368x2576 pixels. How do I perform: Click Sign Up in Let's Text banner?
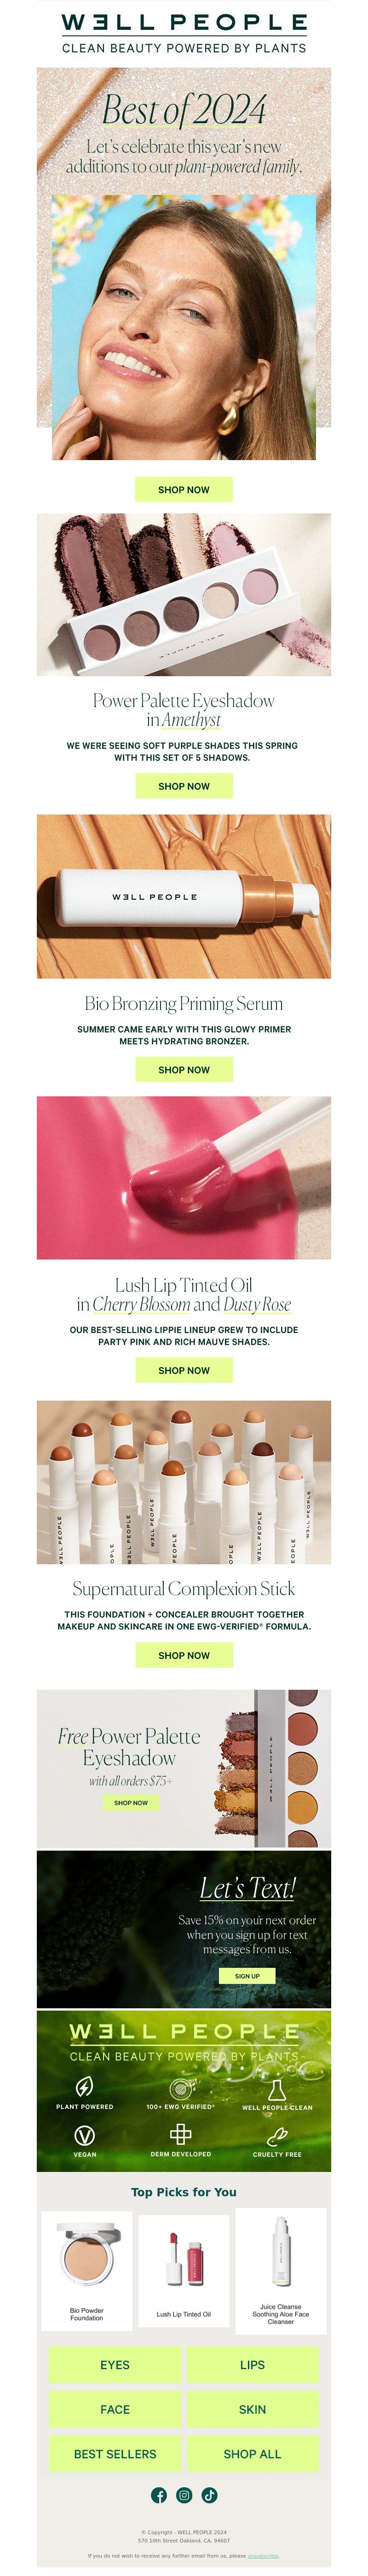point(247,1976)
